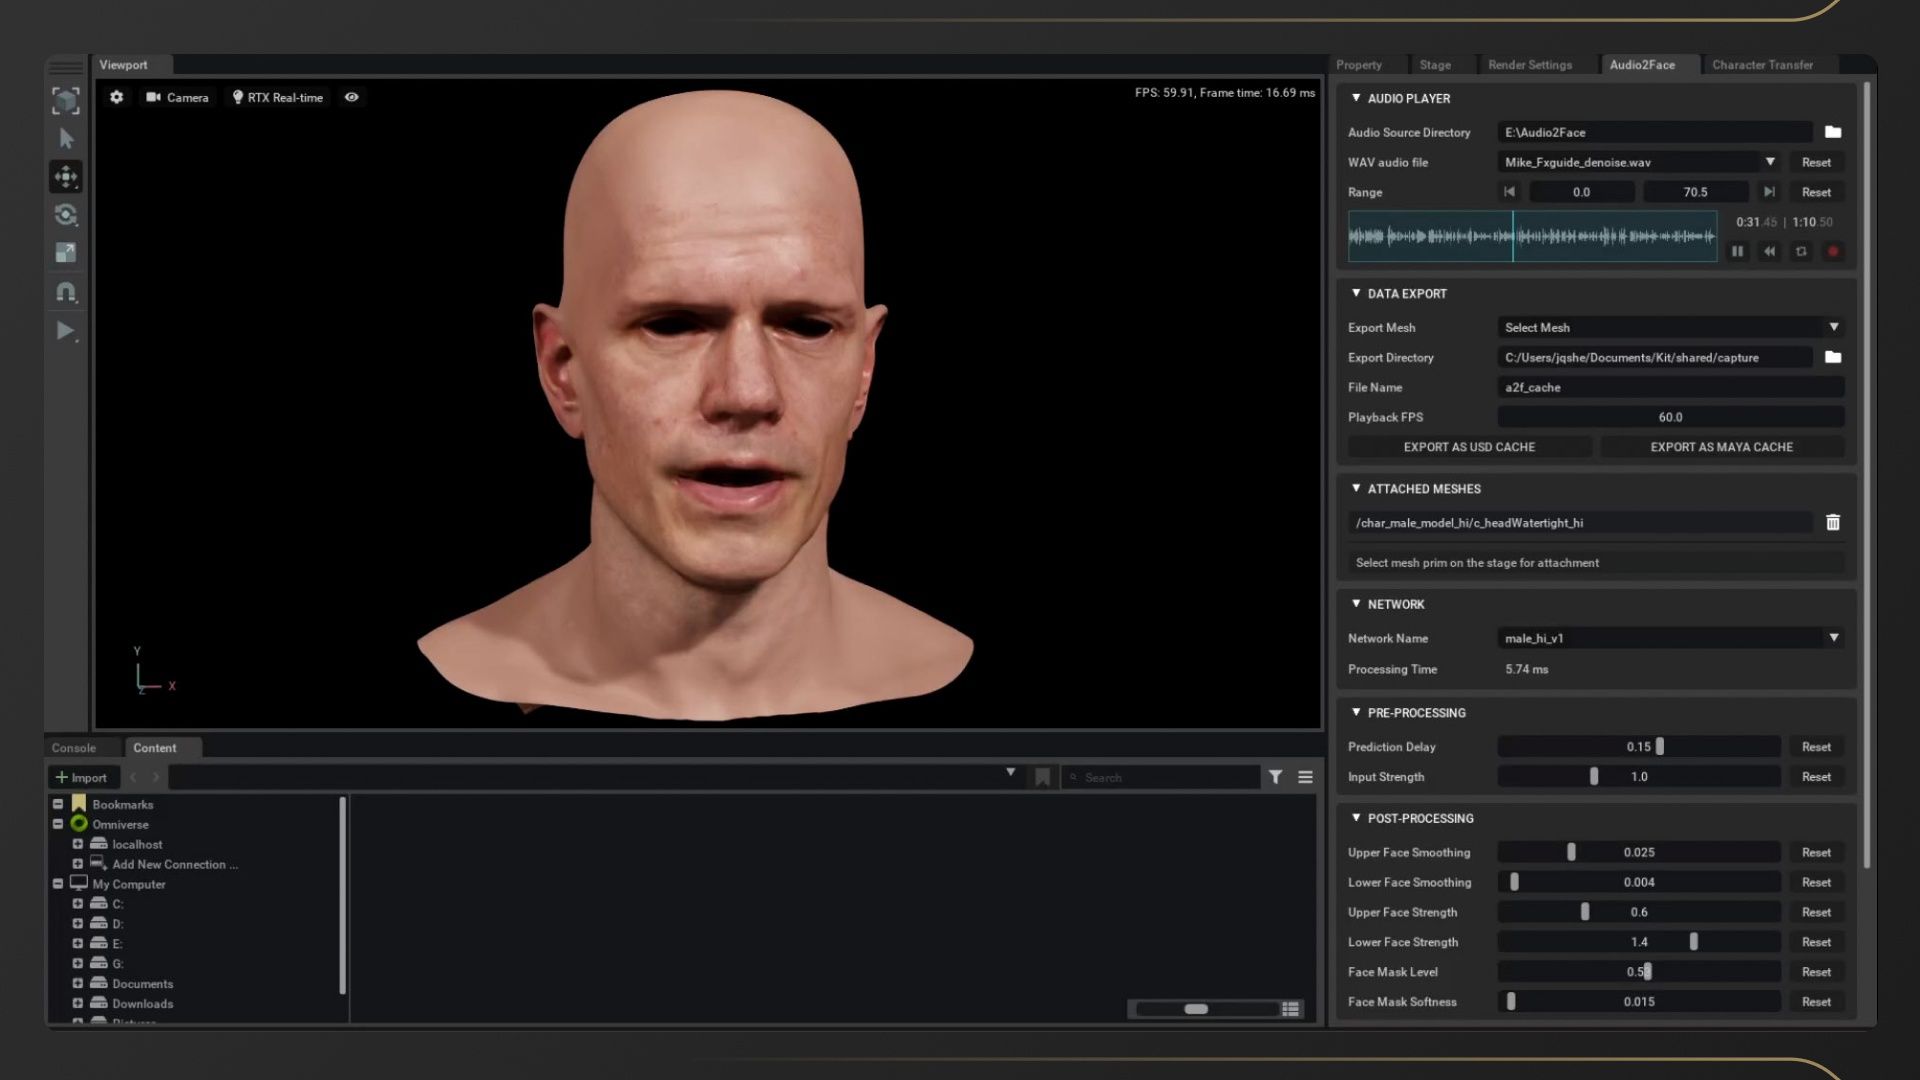
Task: Switch to the Stage tab
Action: click(x=1435, y=65)
